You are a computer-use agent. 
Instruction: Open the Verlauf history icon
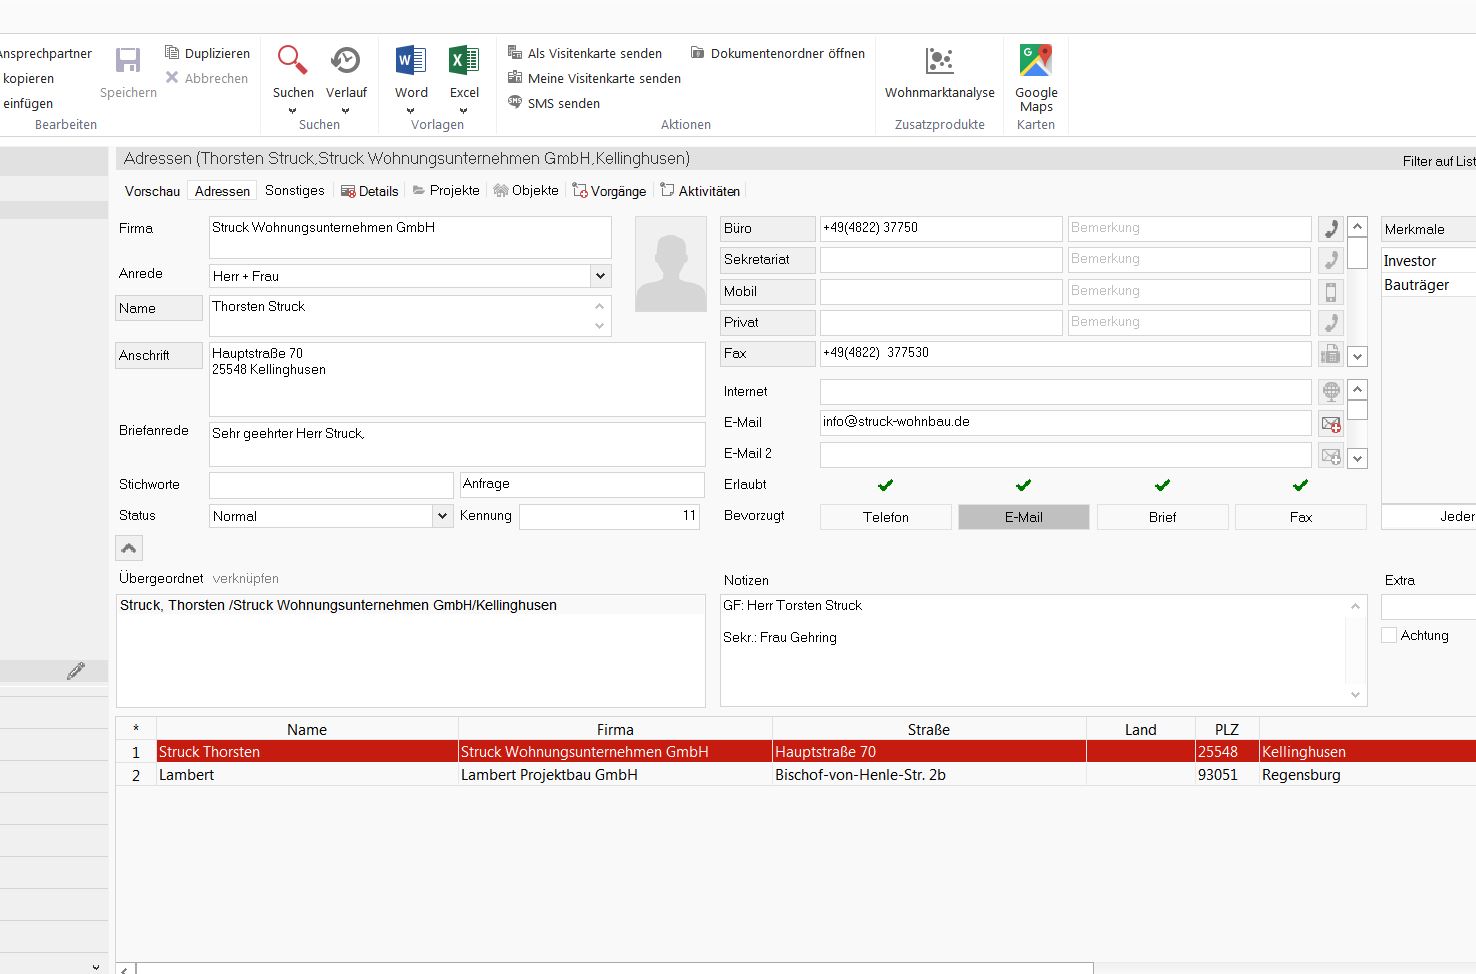(x=346, y=62)
